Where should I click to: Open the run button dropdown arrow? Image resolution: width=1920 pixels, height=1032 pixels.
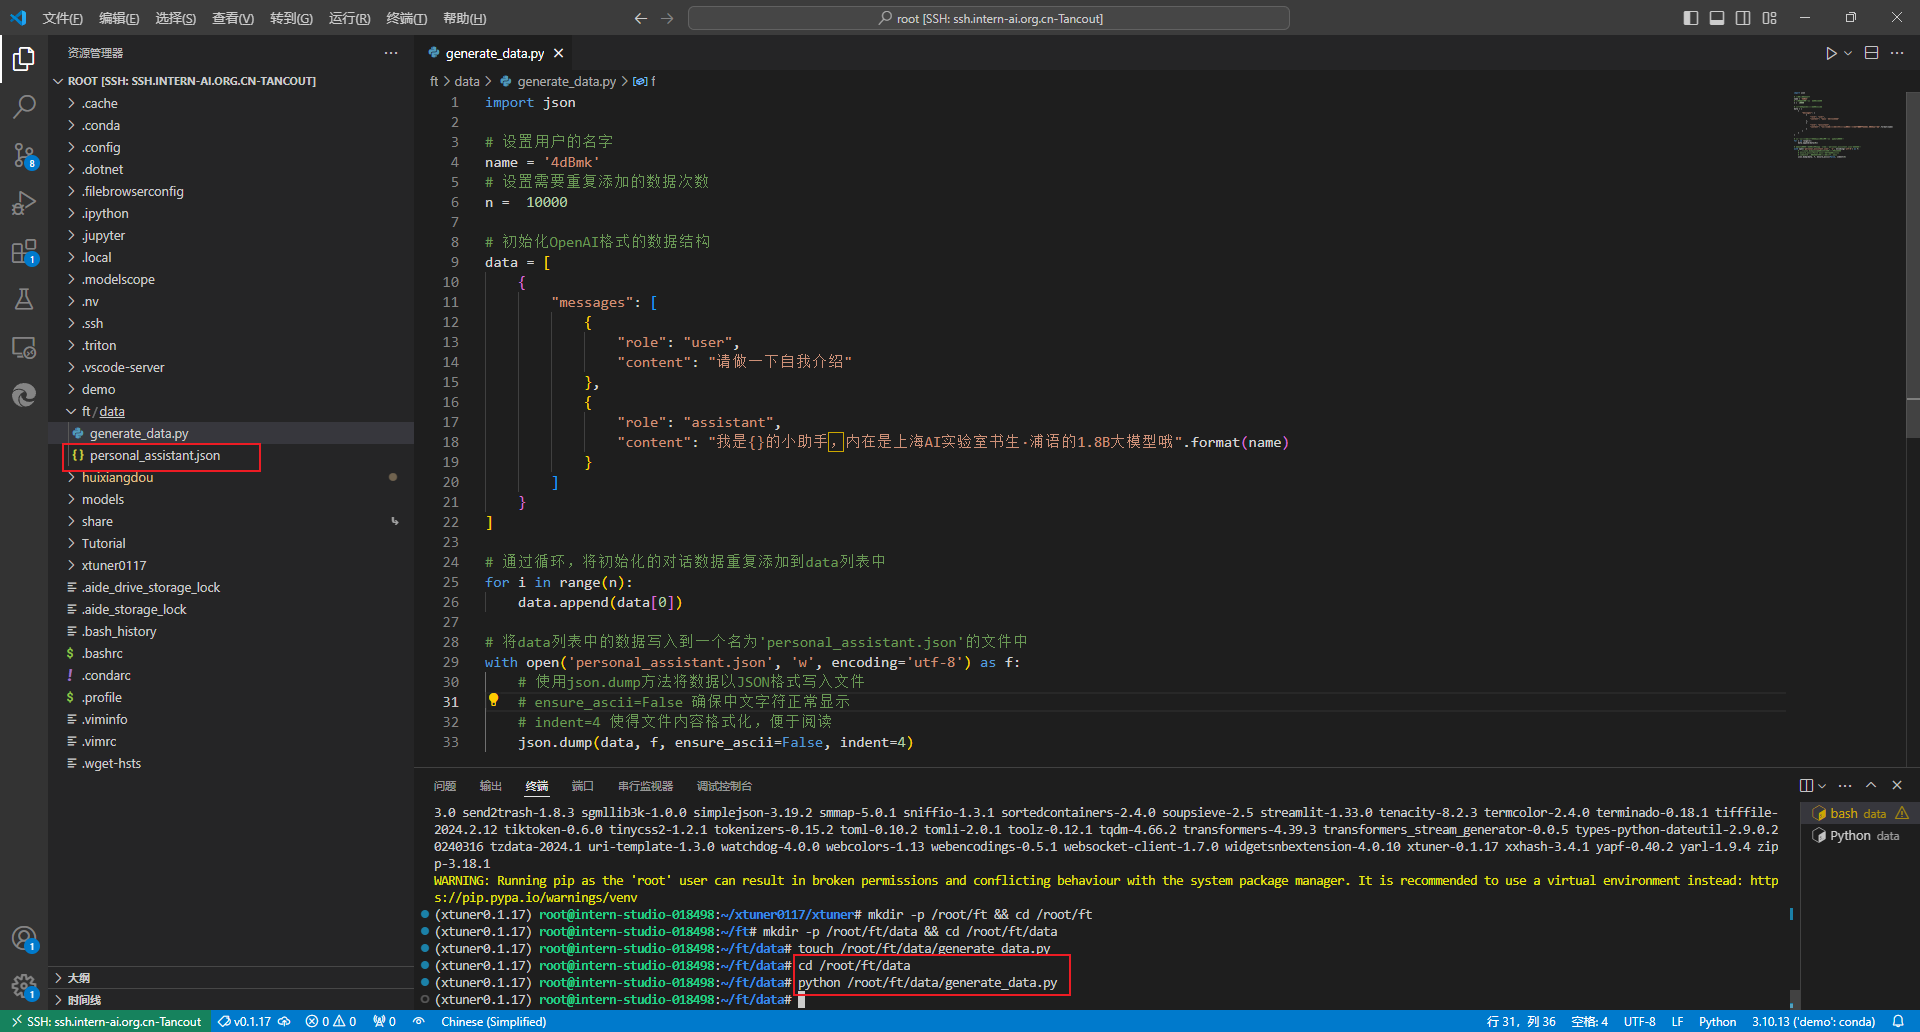point(1848,53)
